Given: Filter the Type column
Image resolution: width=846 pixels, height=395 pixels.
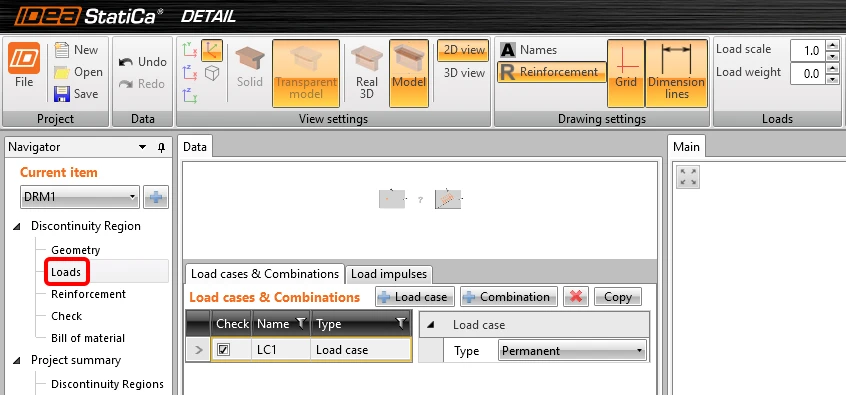Looking at the screenshot, I should 400,323.
